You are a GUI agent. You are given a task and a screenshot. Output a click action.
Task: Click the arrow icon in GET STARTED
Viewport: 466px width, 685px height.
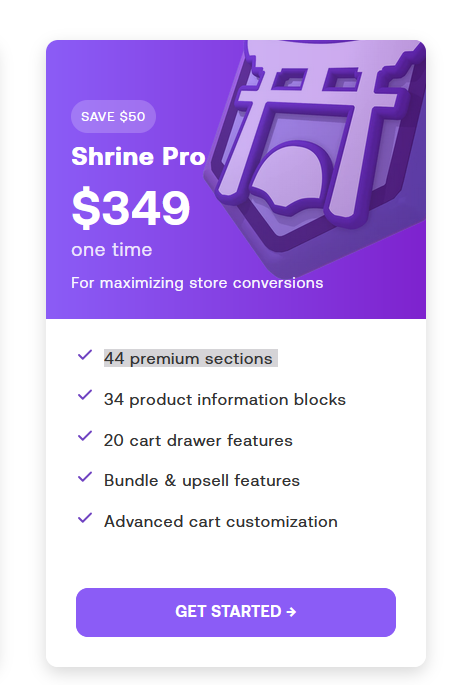(x=291, y=612)
